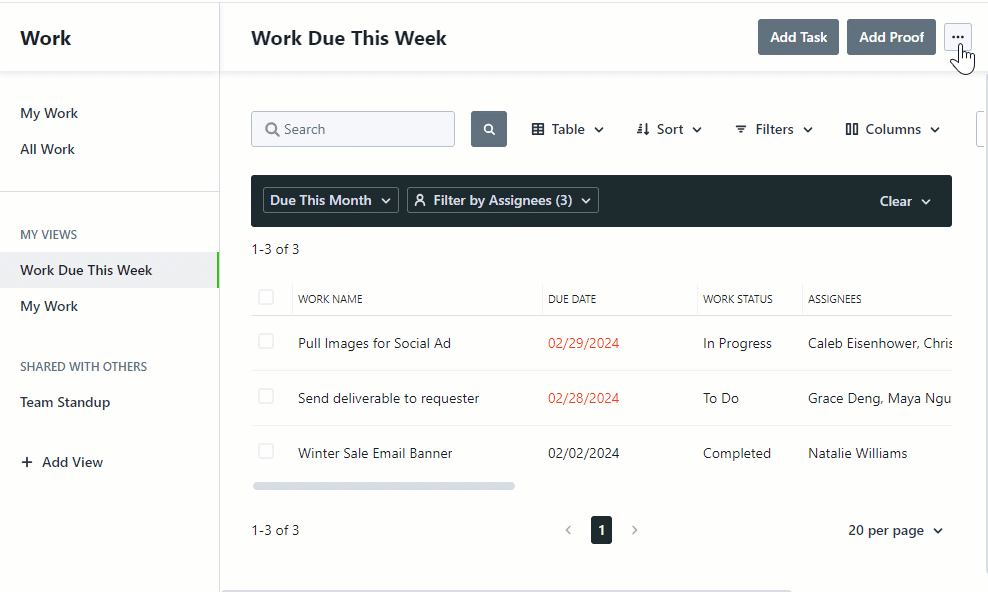Go to page 1

[x=601, y=530]
